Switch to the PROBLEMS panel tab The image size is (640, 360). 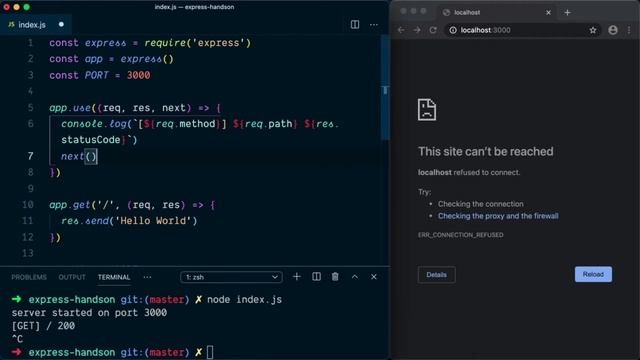coord(29,277)
